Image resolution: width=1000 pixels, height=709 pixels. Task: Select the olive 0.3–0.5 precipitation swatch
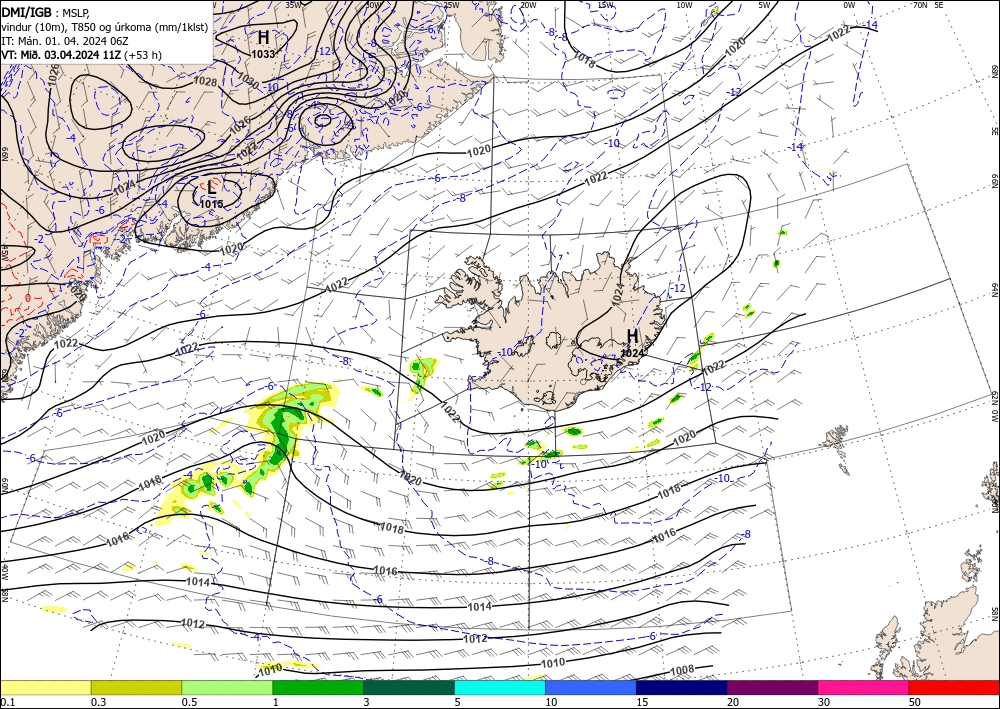tap(136, 687)
